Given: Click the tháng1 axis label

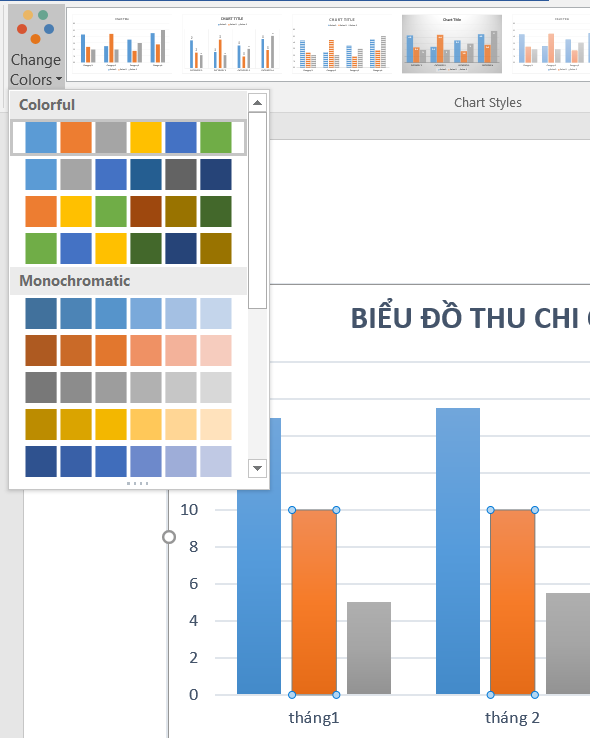Looking at the screenshot, I should coord(314,718).
